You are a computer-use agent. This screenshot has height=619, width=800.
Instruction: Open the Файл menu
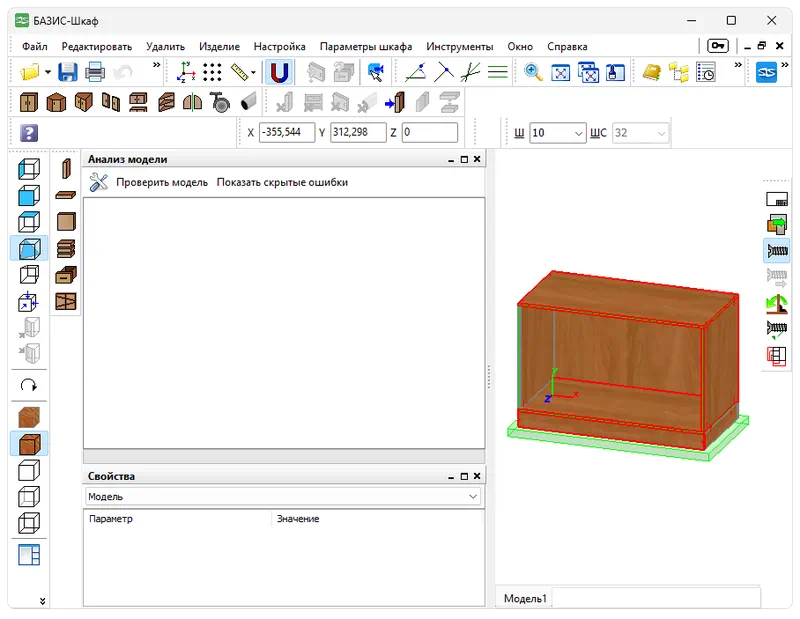coord(35,46)
